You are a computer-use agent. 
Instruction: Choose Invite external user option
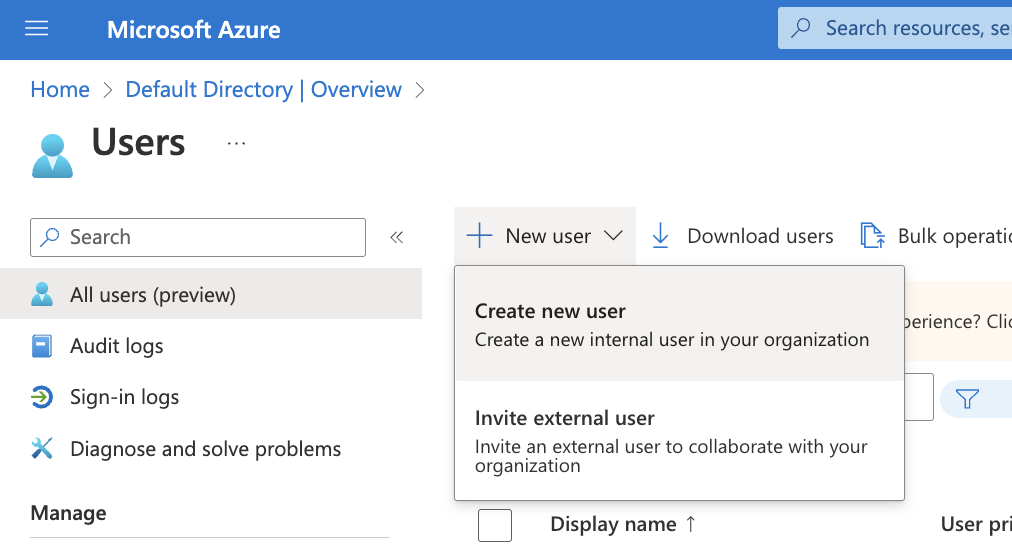679,440
